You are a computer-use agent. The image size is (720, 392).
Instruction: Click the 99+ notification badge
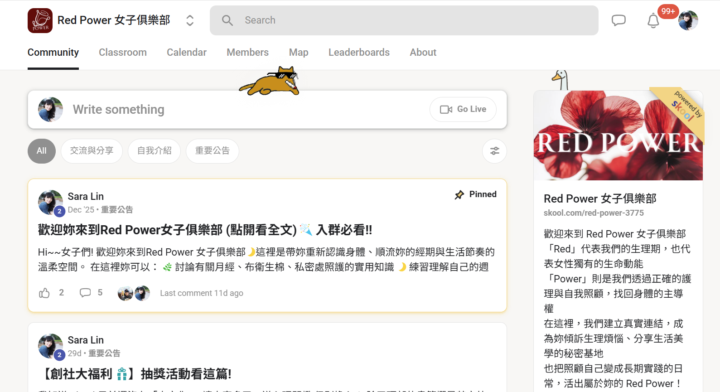pos(668,11)
